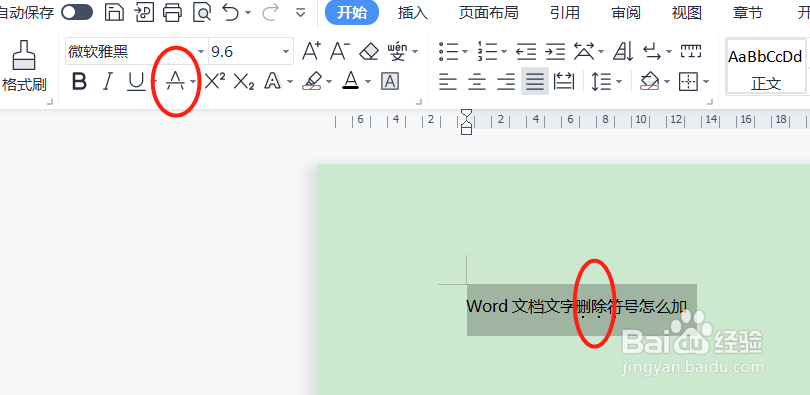Decrease font size with A- icon
The height and width of the screenshot is (395, 810).
tap(340, 51)
